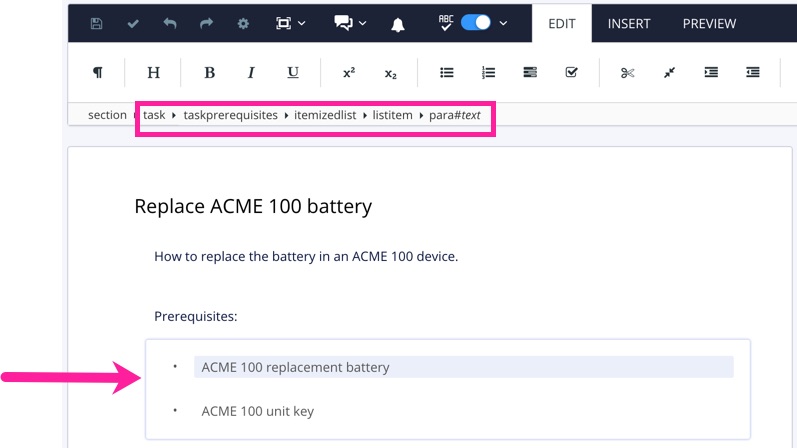This screenshot has height=448, width=797.
Task: Switch to the INSERT tab
Action: [629, 23]
